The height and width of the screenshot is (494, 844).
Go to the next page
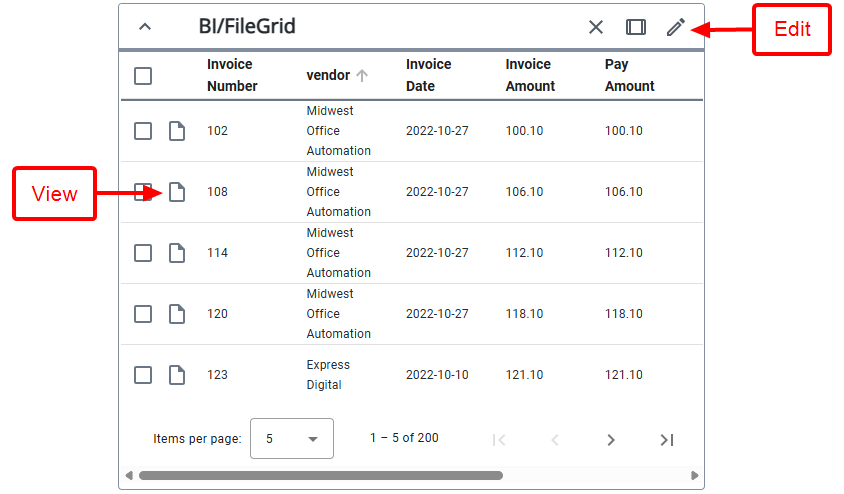(x=611, y=440)
